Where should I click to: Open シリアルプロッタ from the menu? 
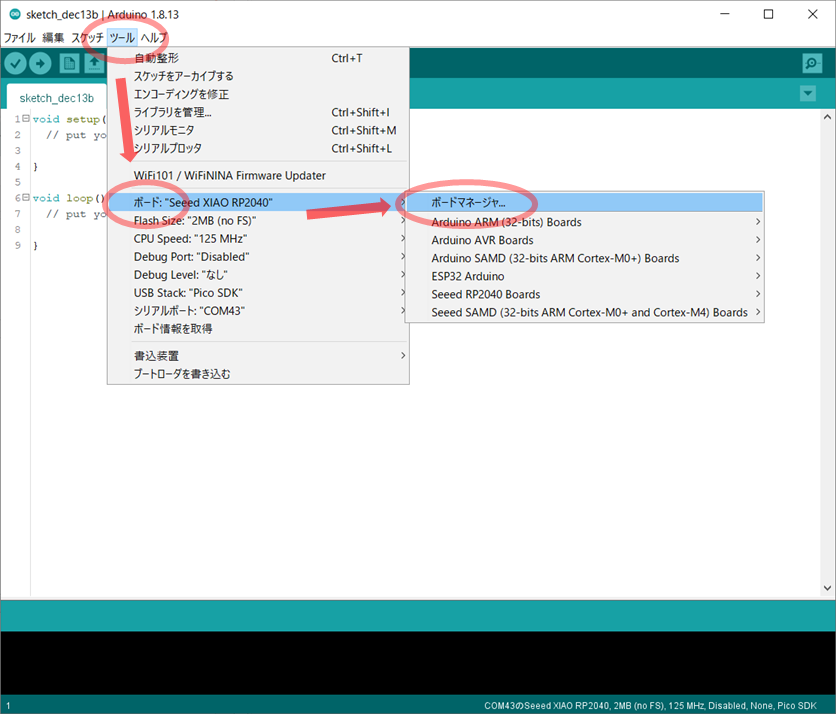click(x=258, y=149)
